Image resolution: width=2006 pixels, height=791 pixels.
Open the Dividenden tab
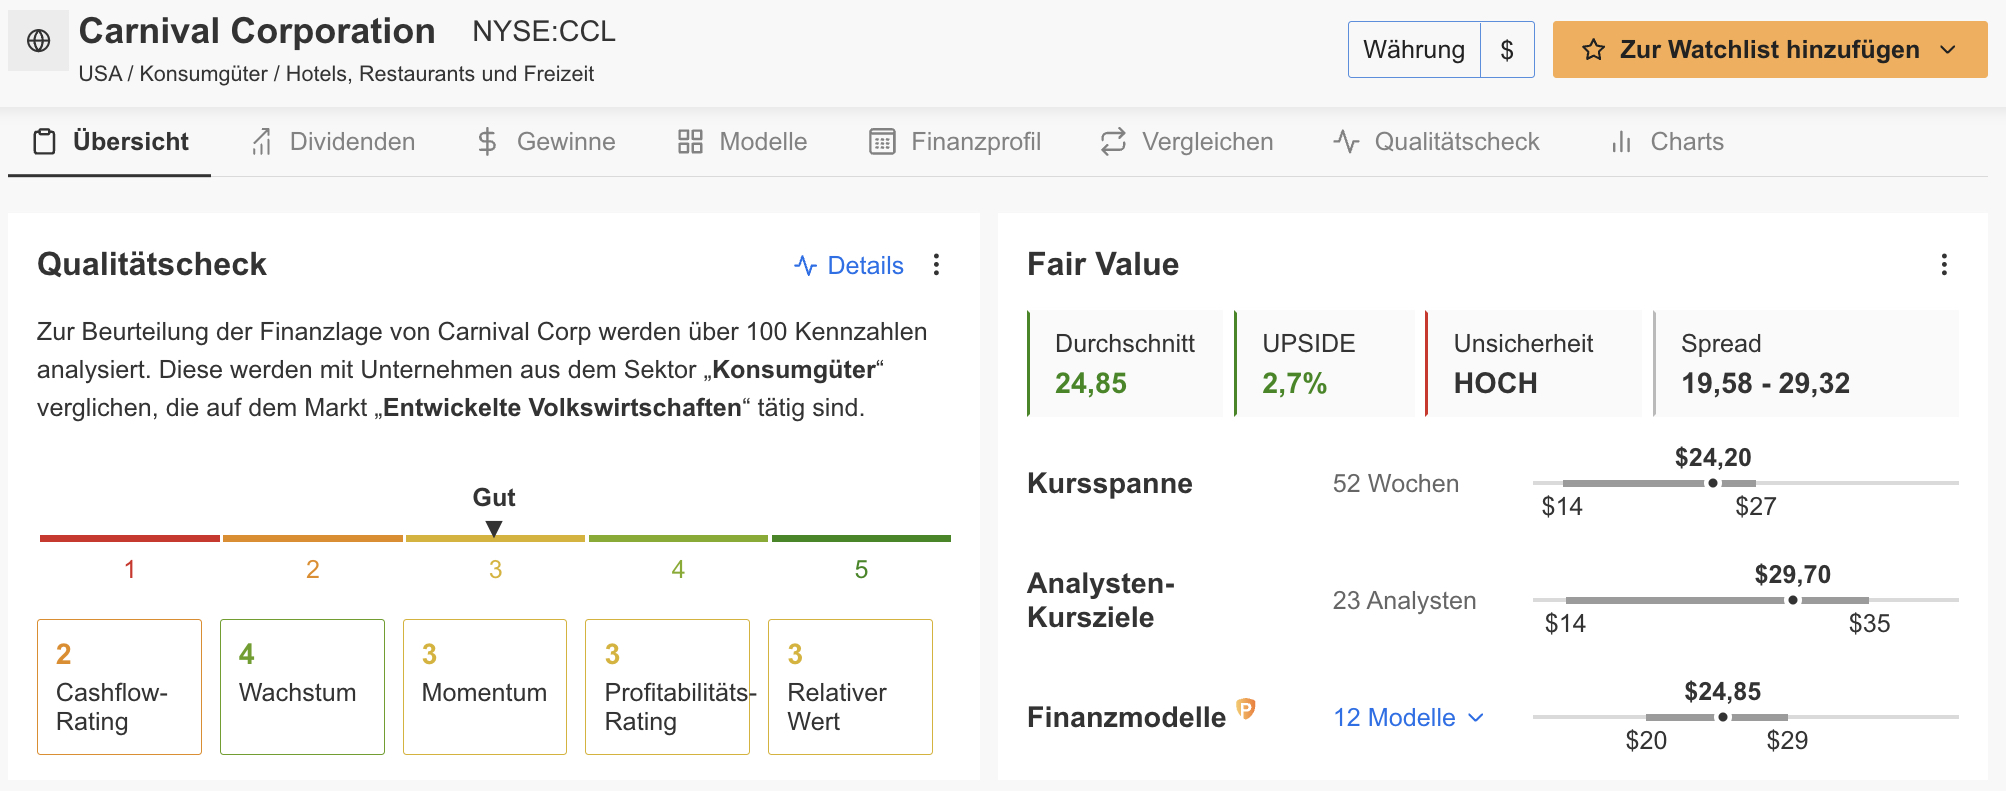click(333, 142)
